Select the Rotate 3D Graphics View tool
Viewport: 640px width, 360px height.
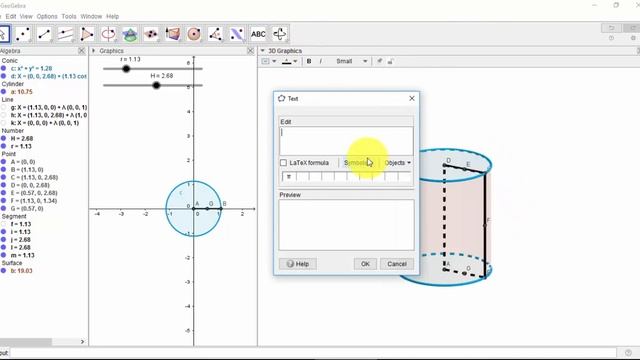point(280,34)
